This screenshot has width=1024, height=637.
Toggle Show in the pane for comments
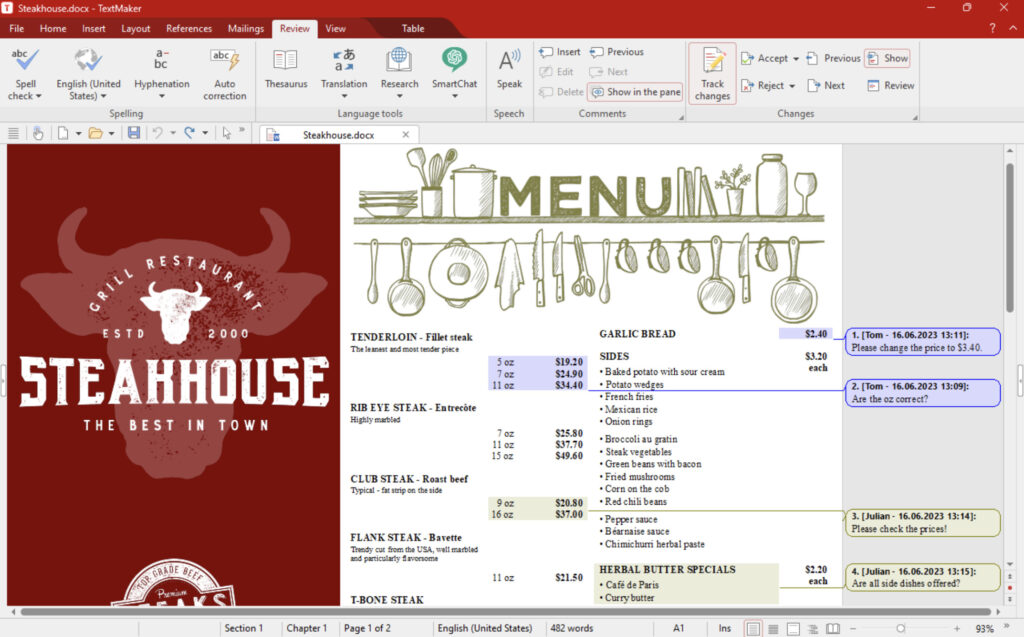click(635, 92)
